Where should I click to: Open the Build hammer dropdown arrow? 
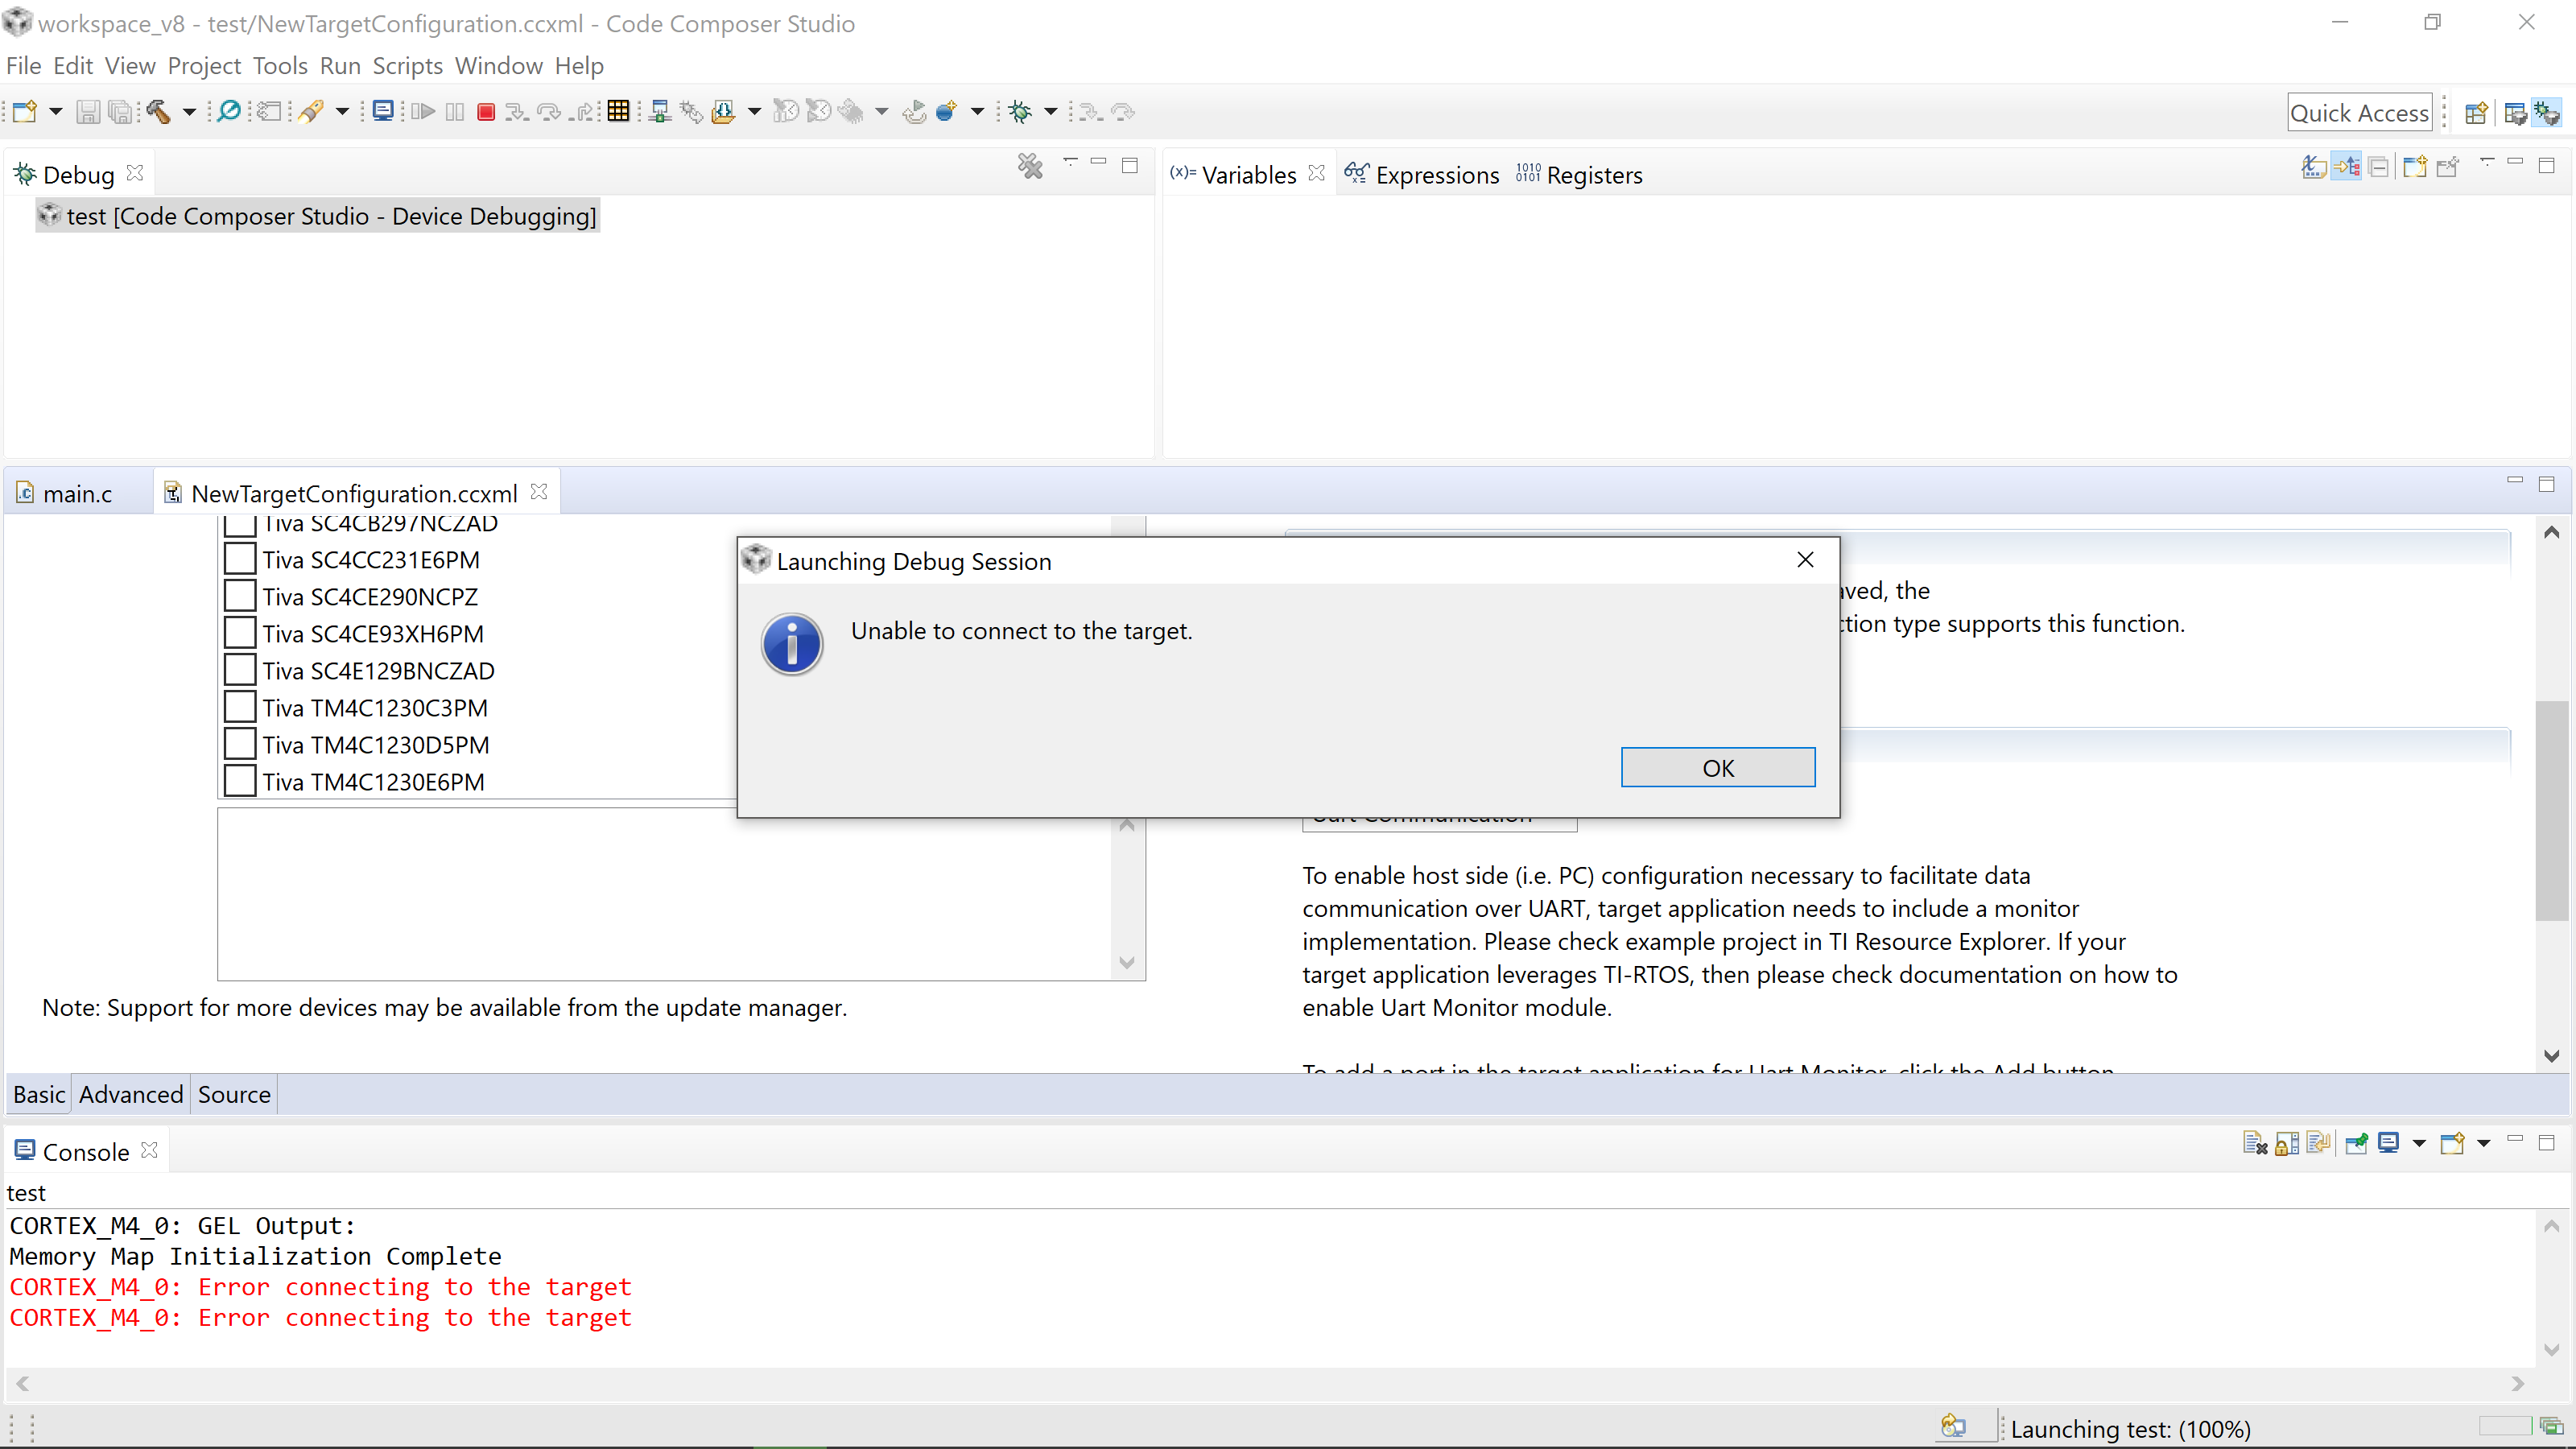click(x=189, y=112)
